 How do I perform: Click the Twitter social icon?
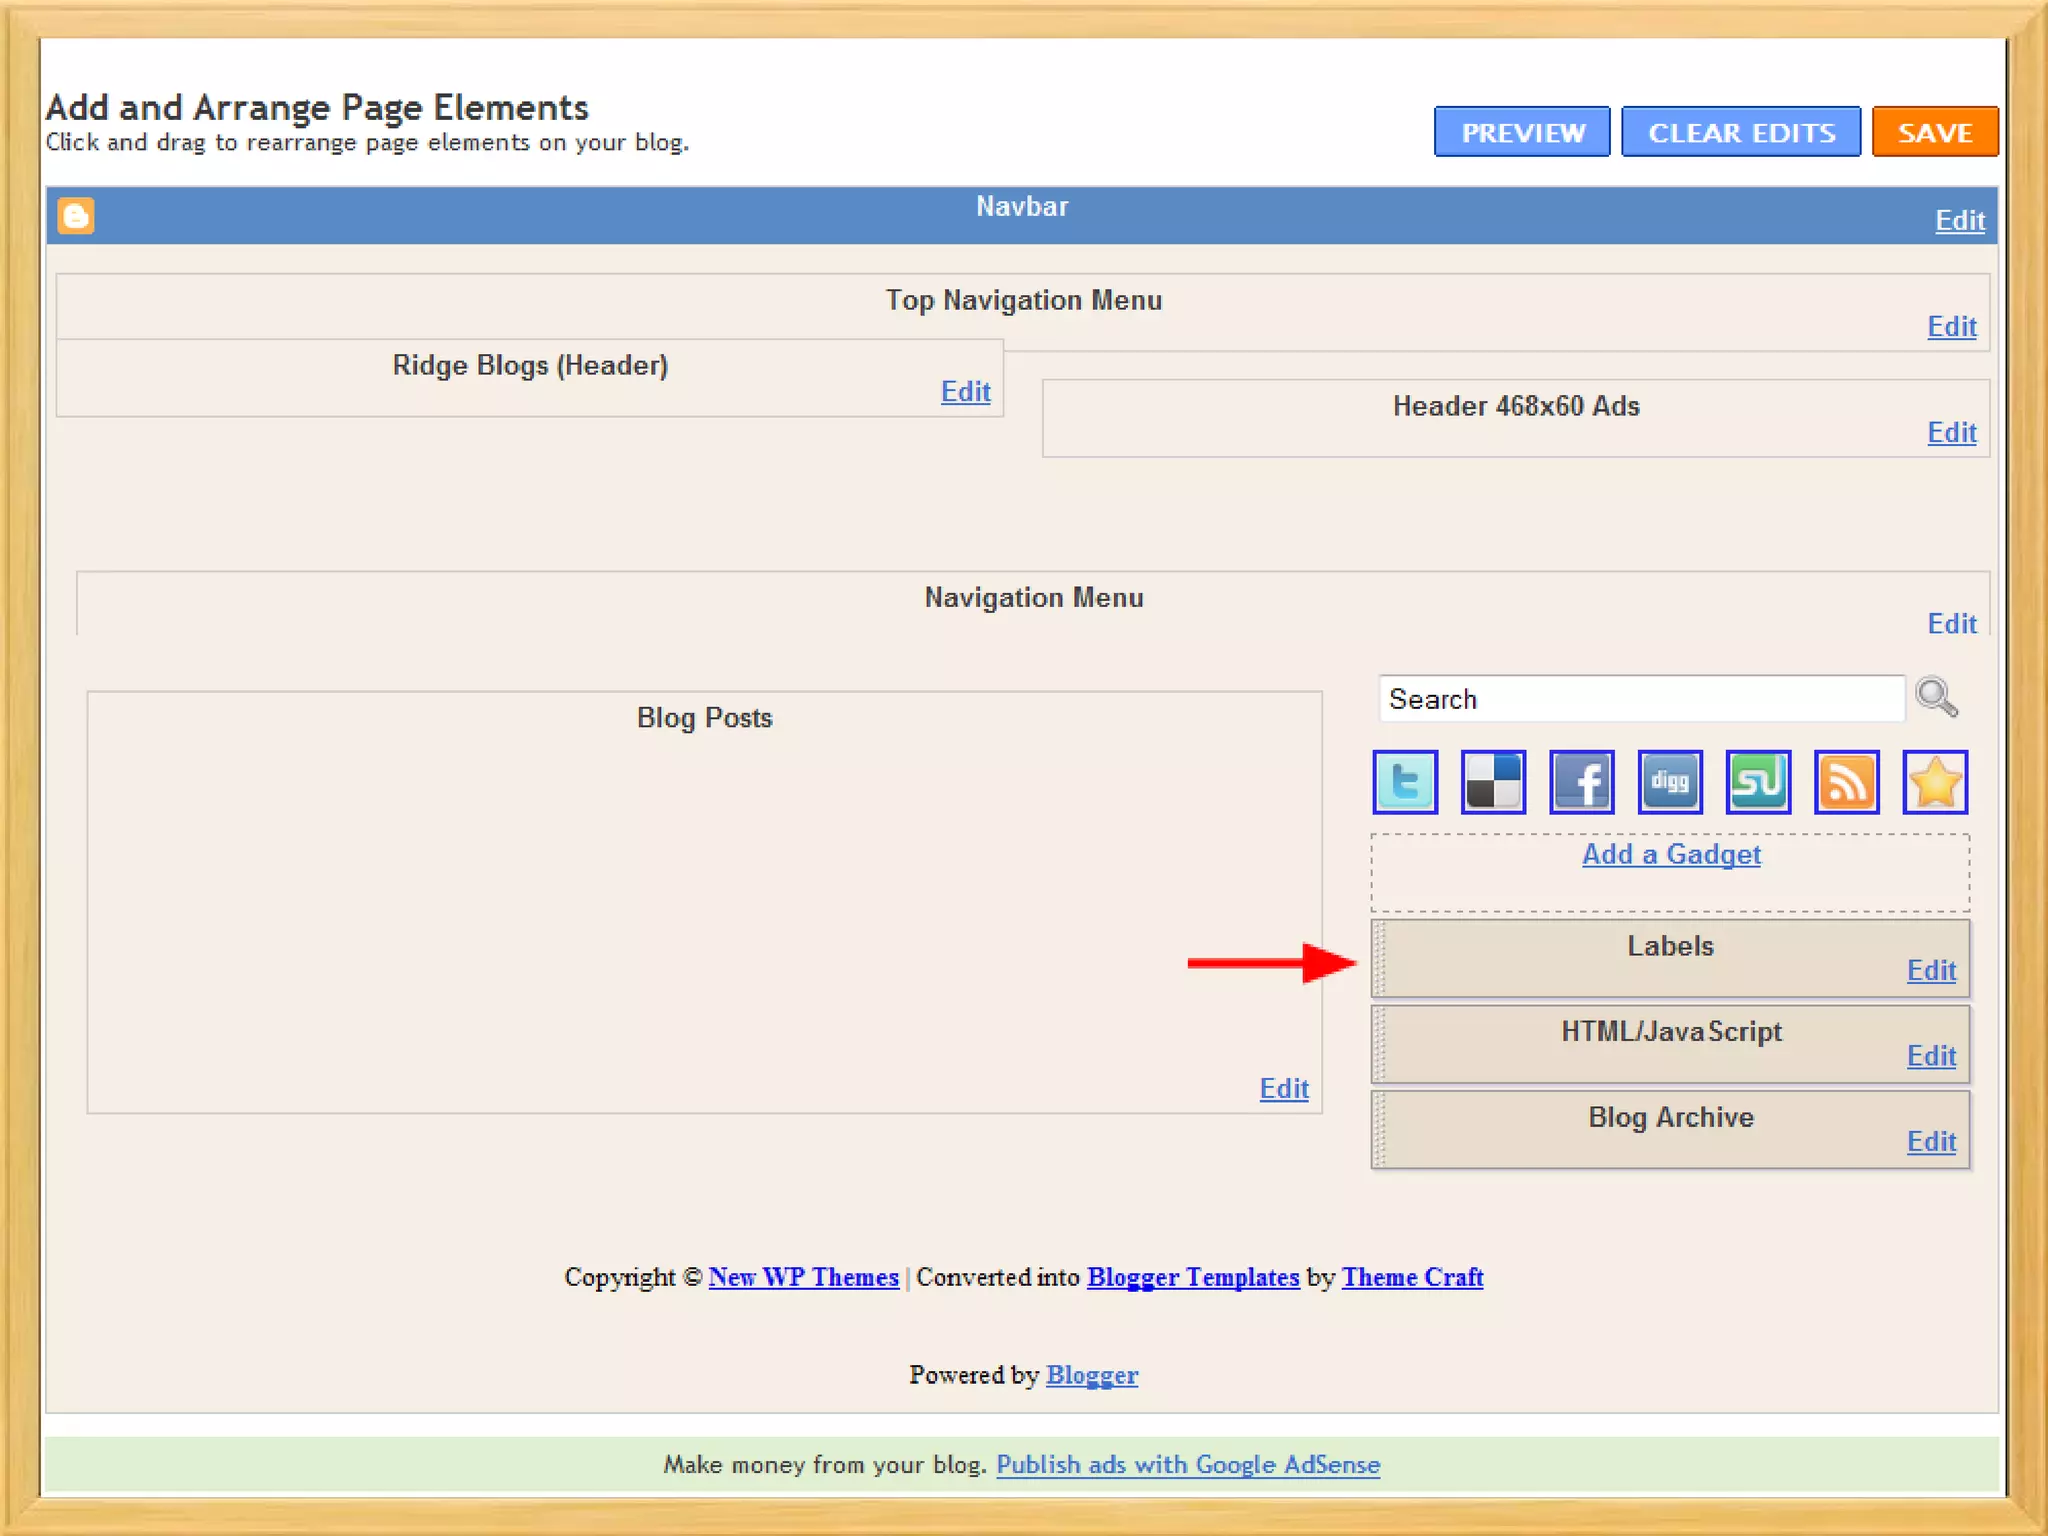1405,782
